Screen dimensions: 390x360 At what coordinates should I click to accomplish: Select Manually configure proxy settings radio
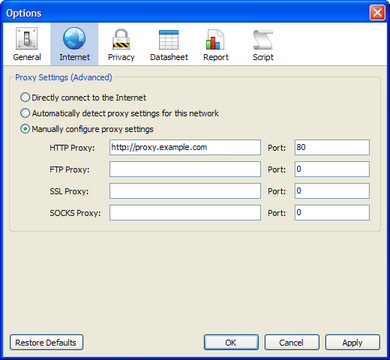tap(25, 129)
